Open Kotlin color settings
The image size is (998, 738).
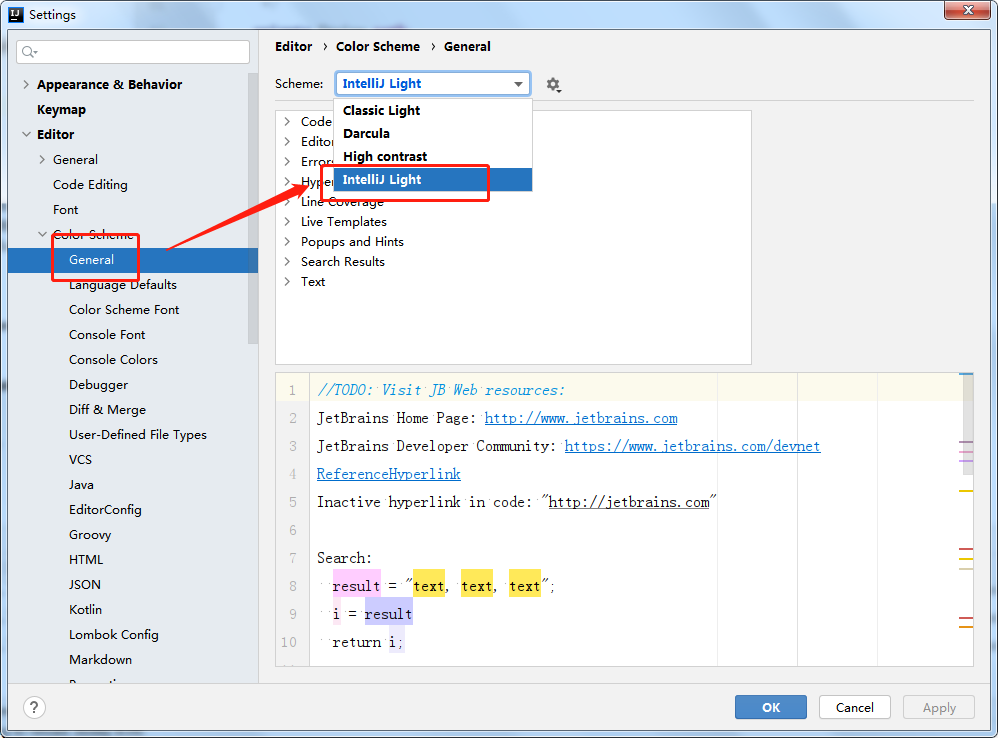[x=85, y=609]
